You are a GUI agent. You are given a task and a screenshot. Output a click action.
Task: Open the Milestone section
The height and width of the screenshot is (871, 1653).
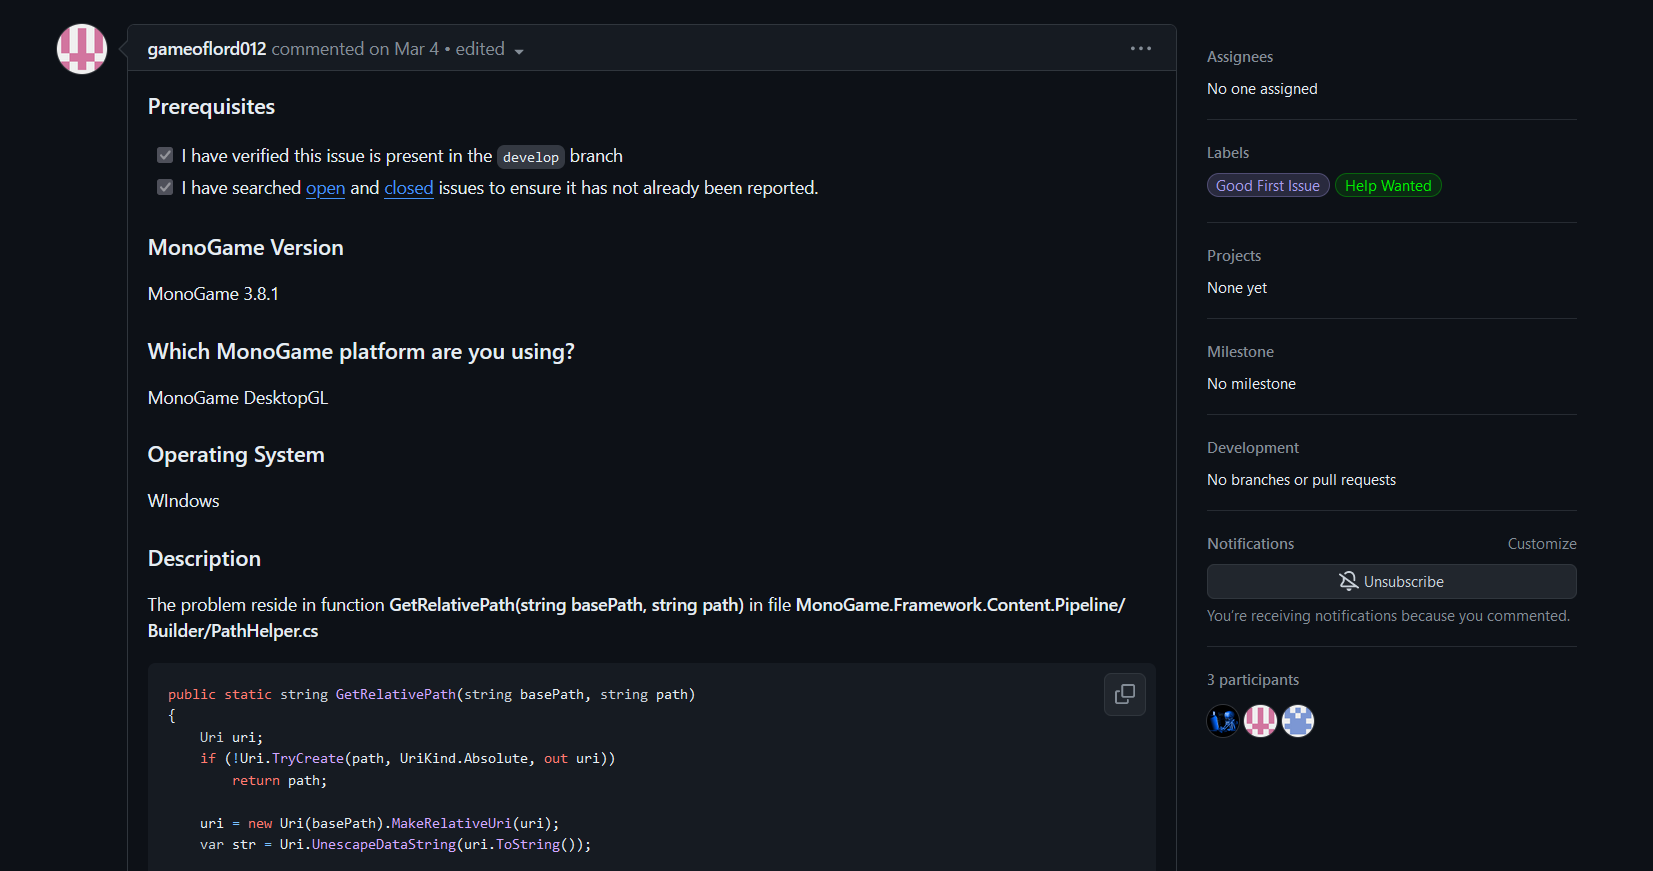[1240, 352]
